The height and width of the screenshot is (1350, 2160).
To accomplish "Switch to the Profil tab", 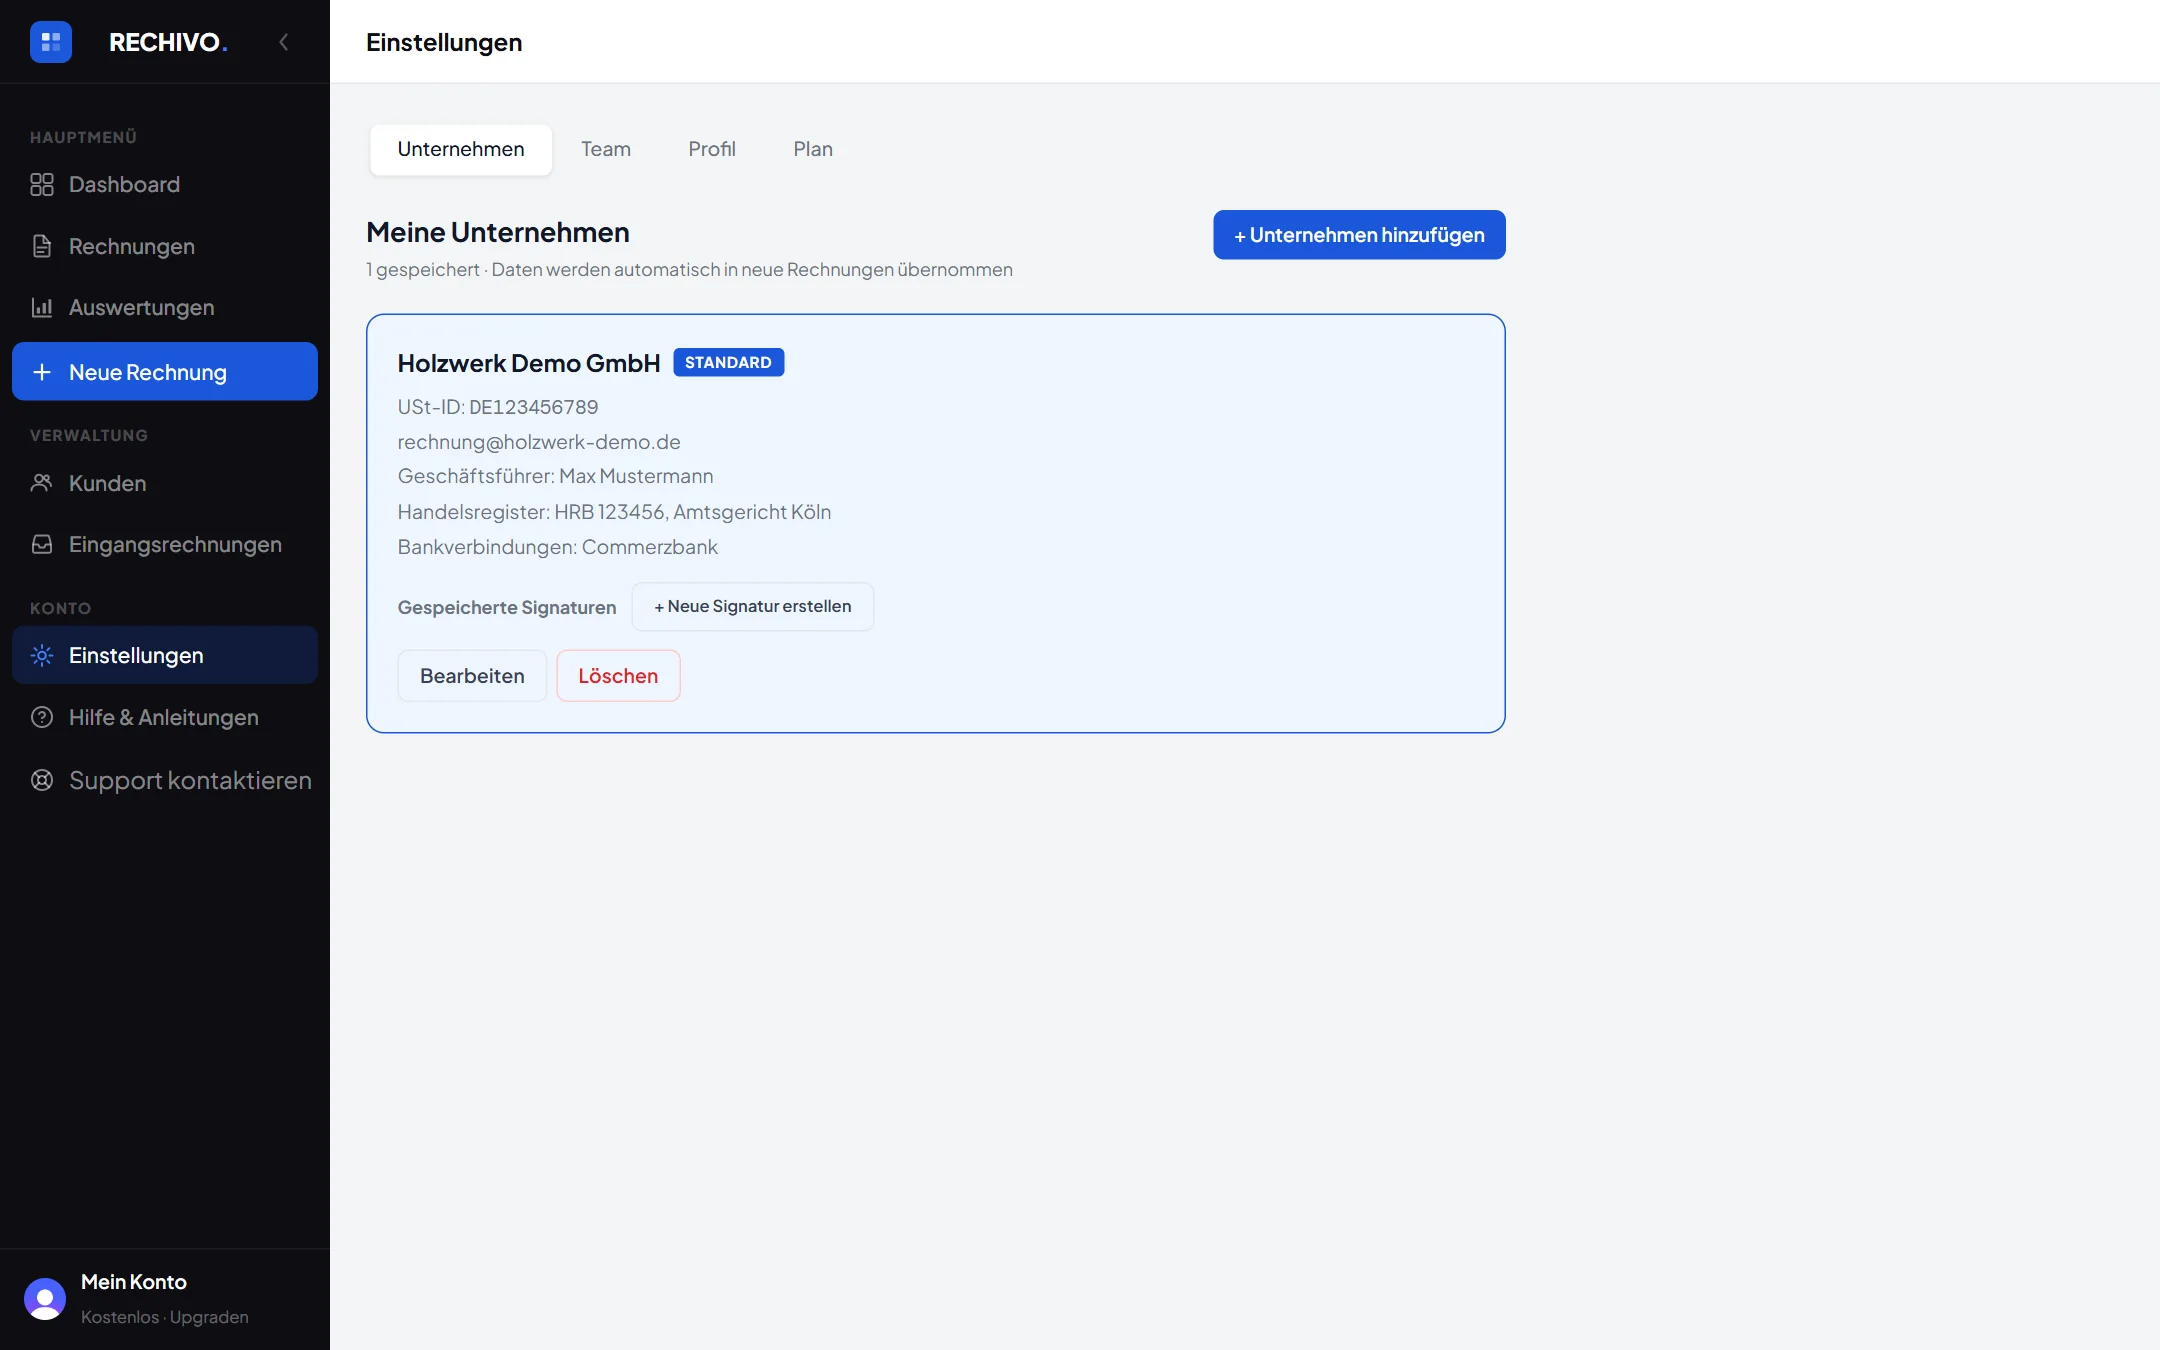I will pyautogui.click(x=712, y=149).
